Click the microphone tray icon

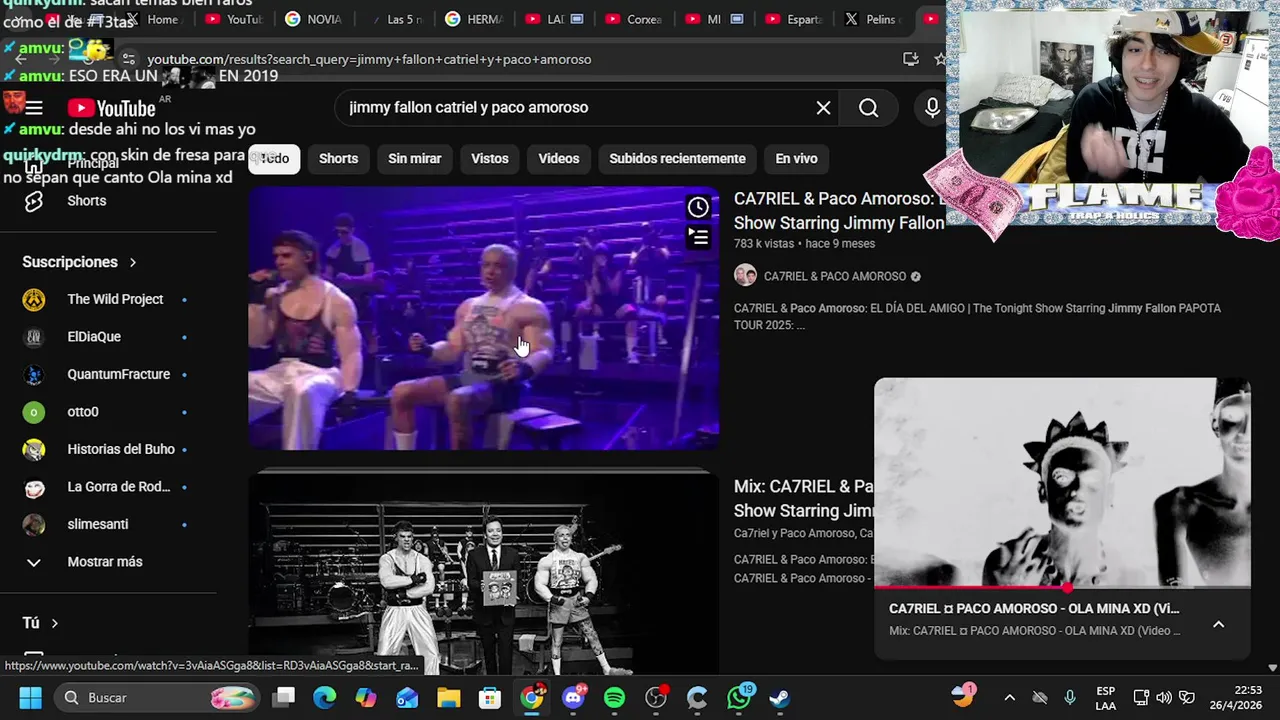click(1069, 697)
